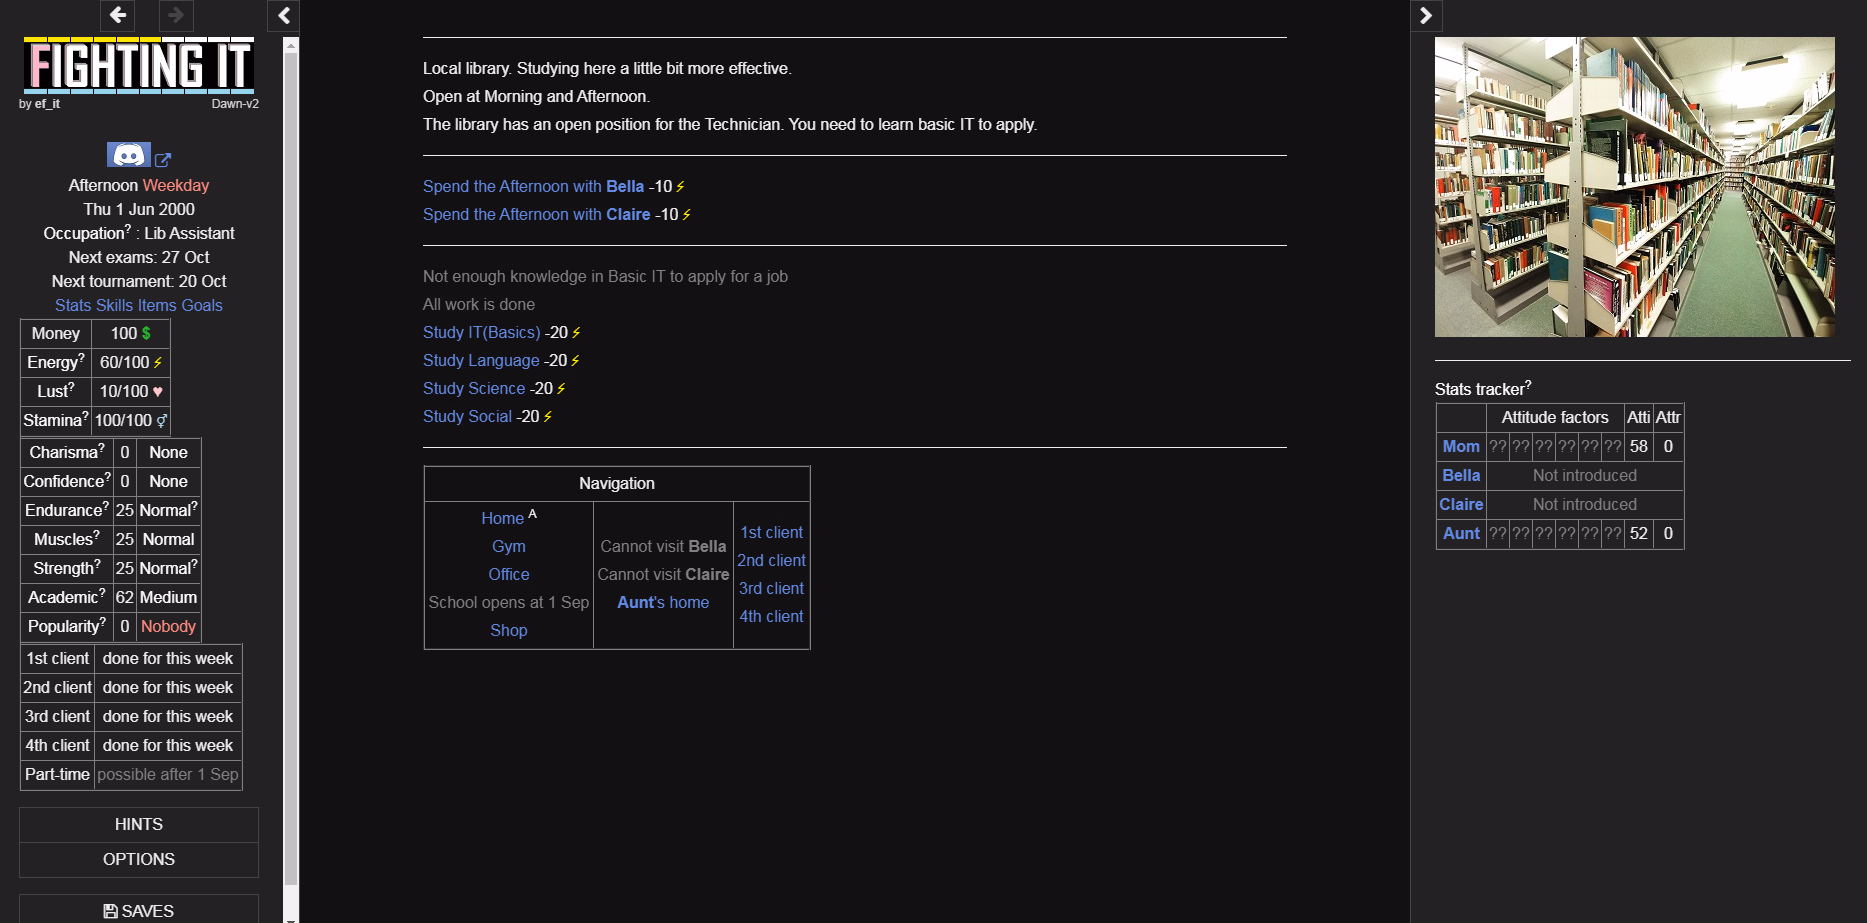1867x923 pixels.
Task: Open the OPTIONS menu
Action: tap(138, 859)
